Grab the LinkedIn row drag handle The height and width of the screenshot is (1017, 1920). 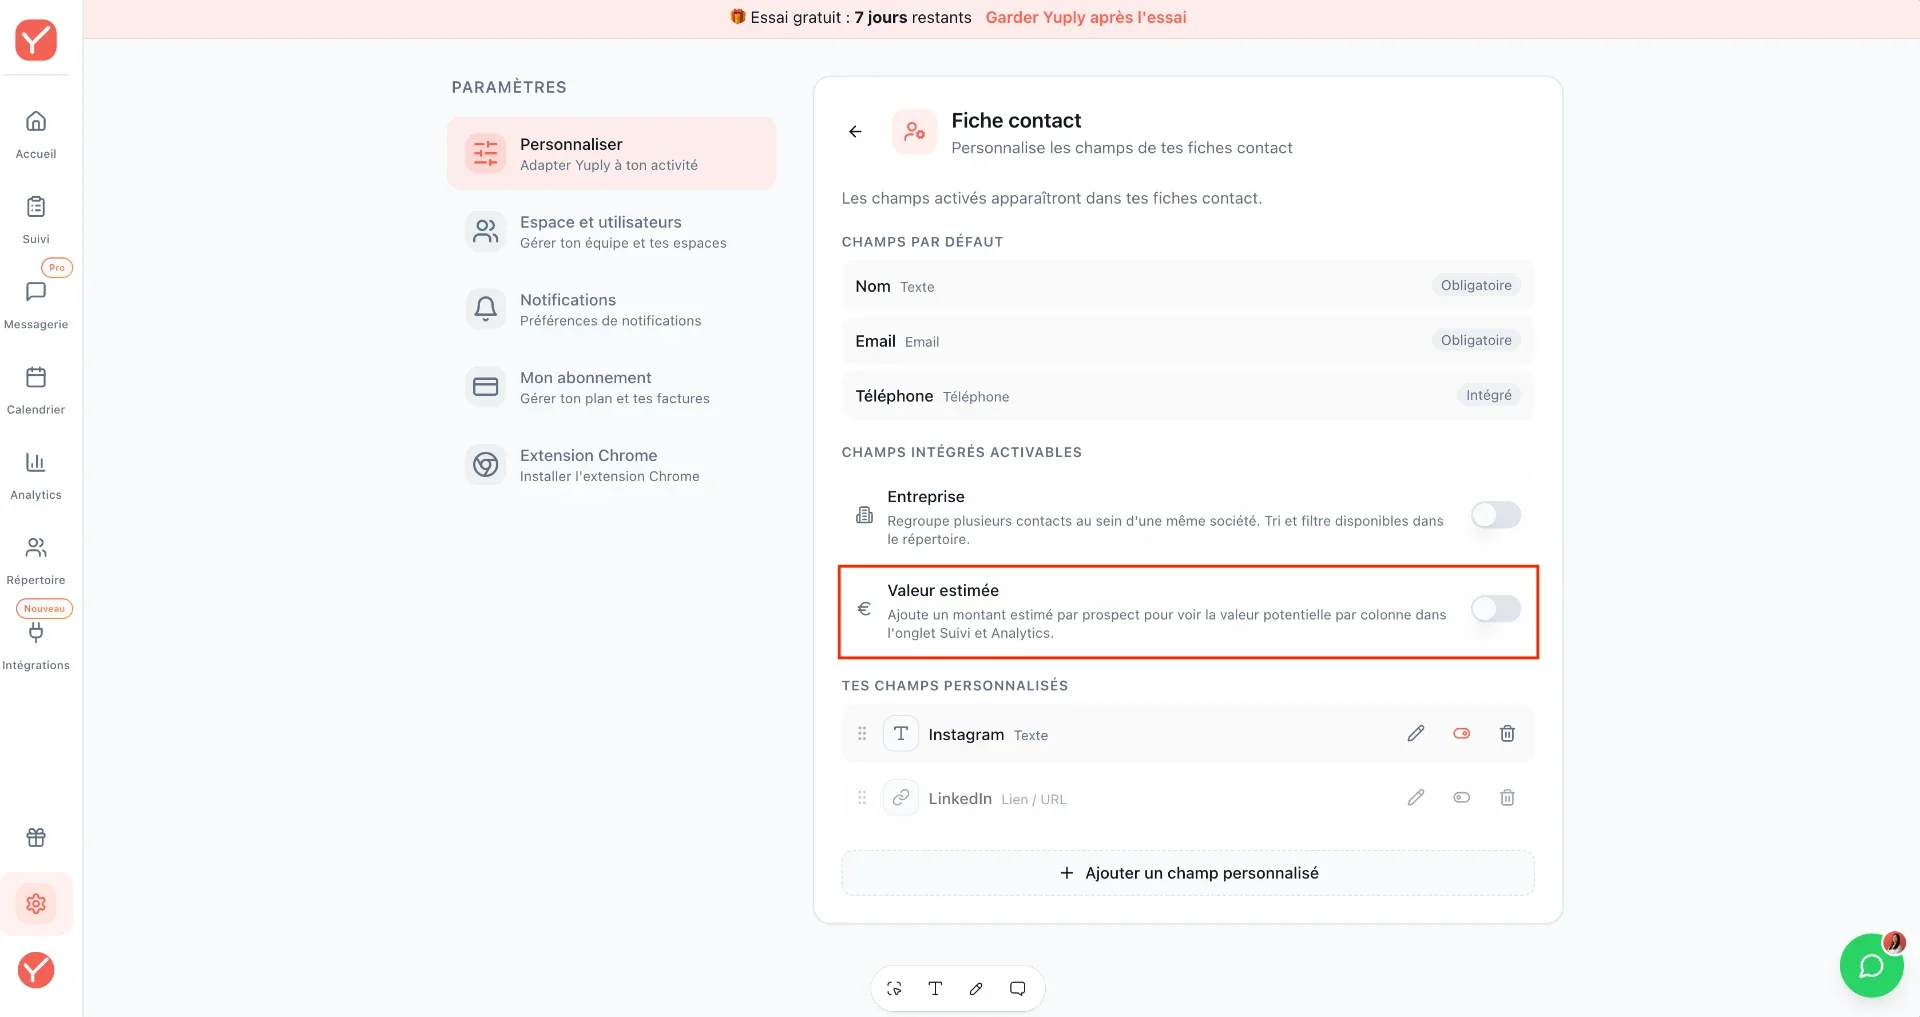pyautogui.click(x=862, y=798)
